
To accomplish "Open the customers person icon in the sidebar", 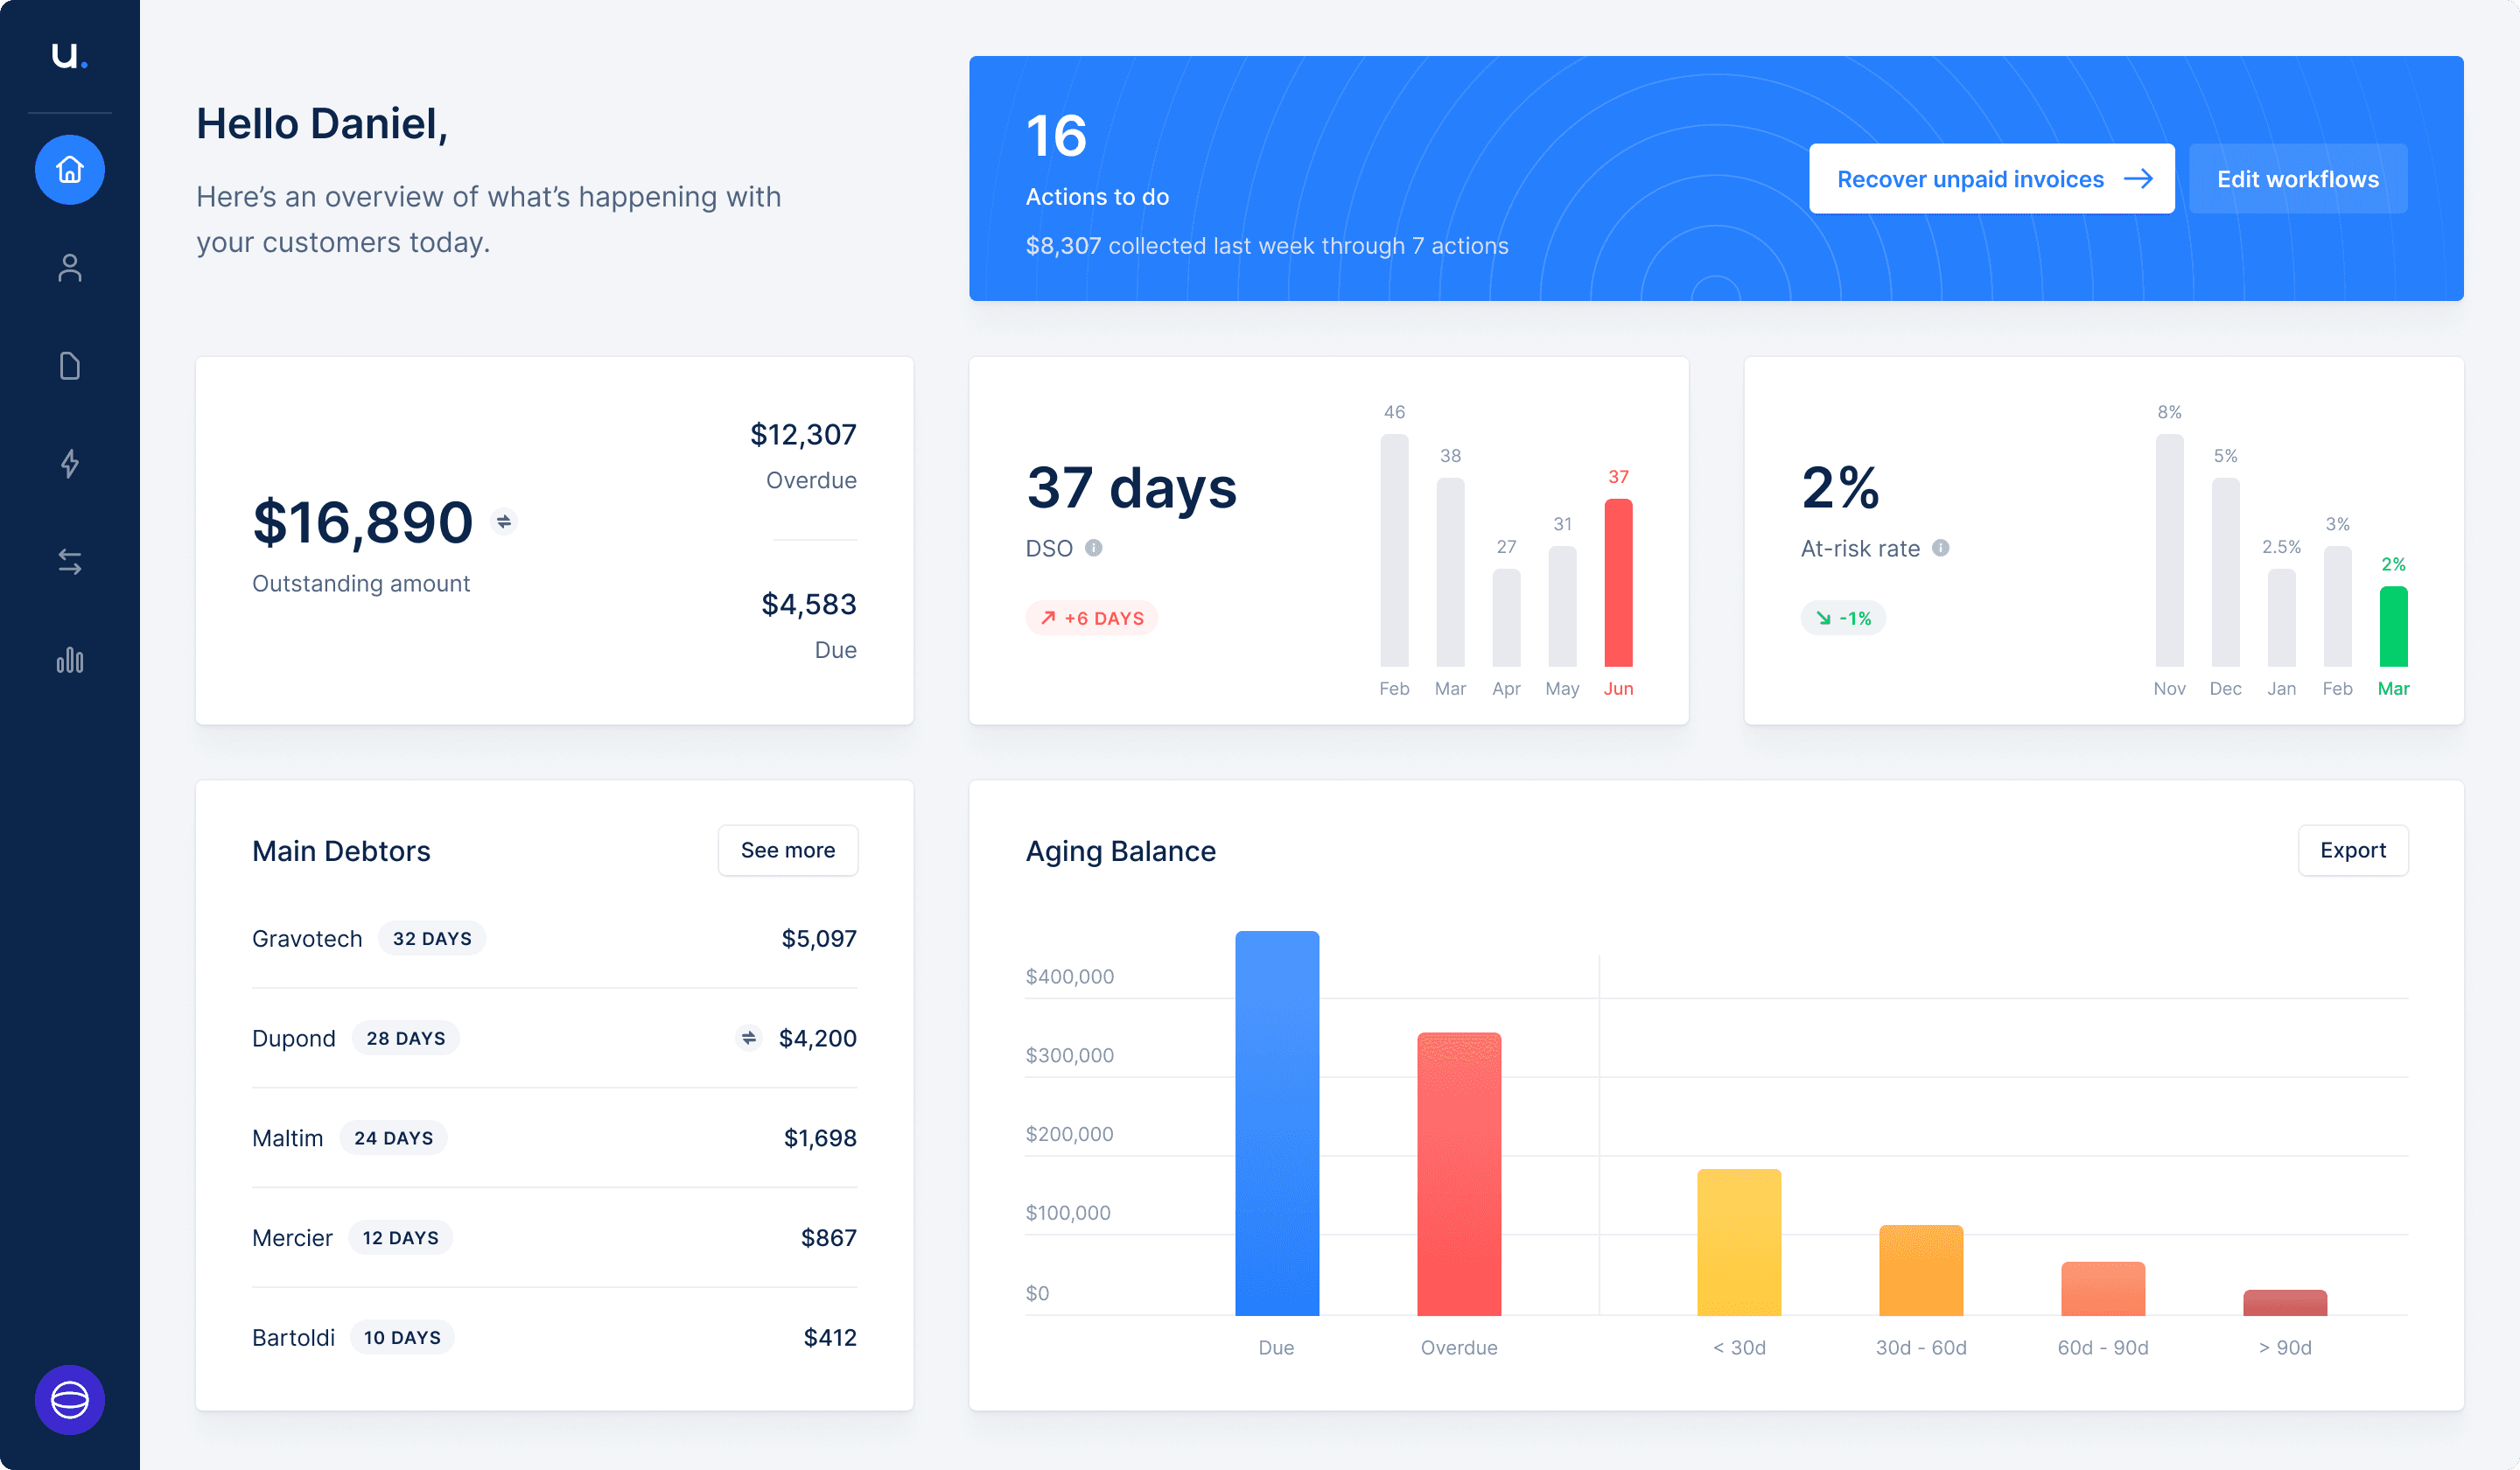I will tap(70, 268).
